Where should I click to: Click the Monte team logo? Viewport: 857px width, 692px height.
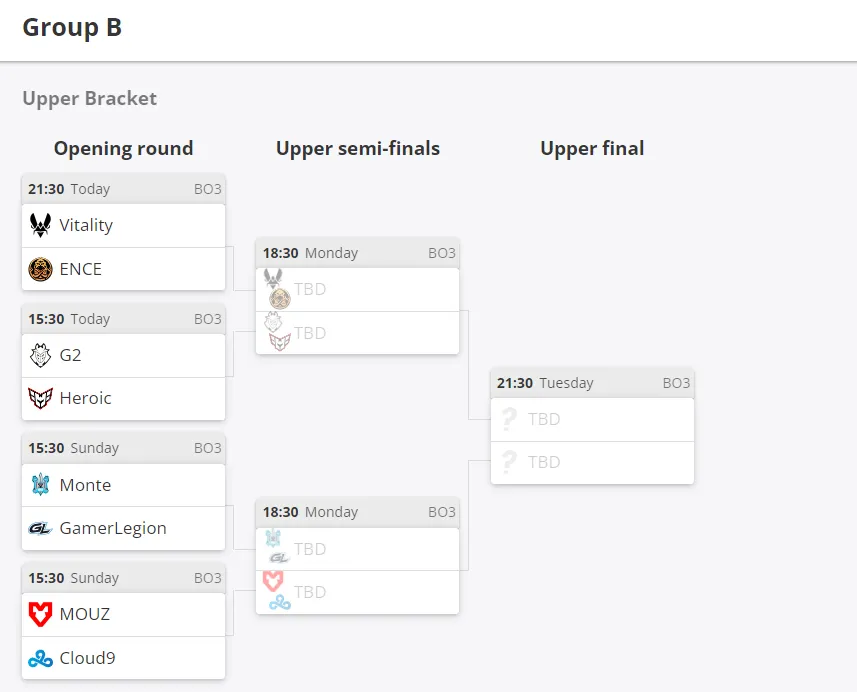[40, 484]
